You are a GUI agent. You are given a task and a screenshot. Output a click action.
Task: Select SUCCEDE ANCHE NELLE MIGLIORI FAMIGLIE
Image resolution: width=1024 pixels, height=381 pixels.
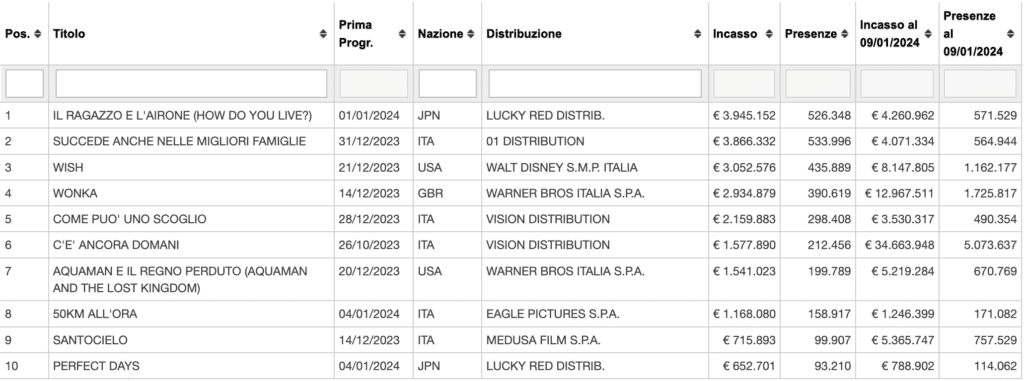[x=180, y=141]
